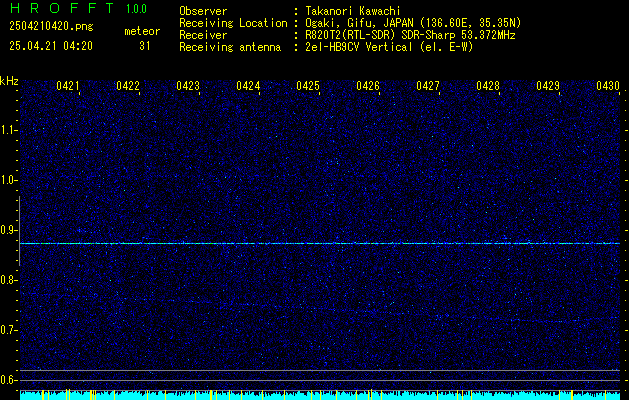Select the filename 2504210420.png
Screen dimensions: 629x400
click(51, 27)
